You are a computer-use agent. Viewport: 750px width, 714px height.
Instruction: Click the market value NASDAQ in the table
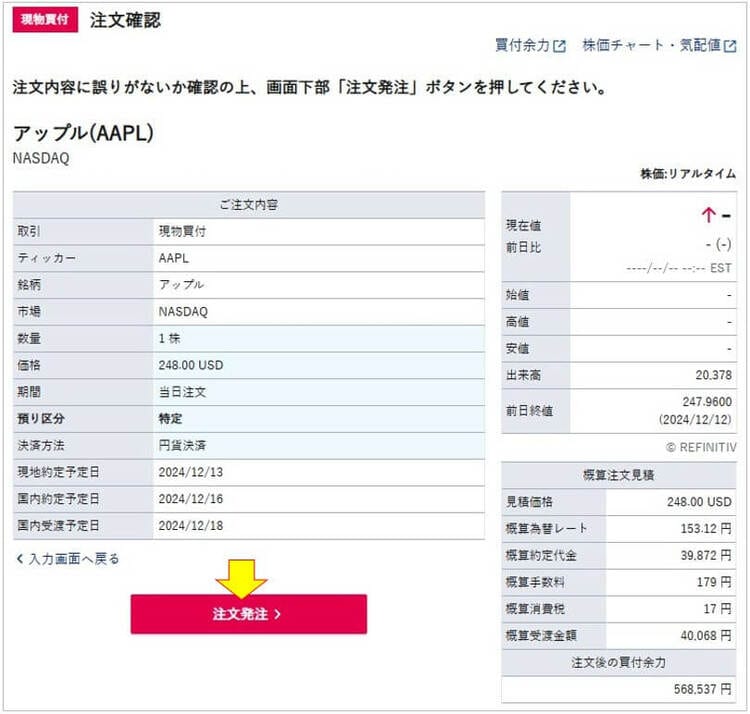click(183, 312)
